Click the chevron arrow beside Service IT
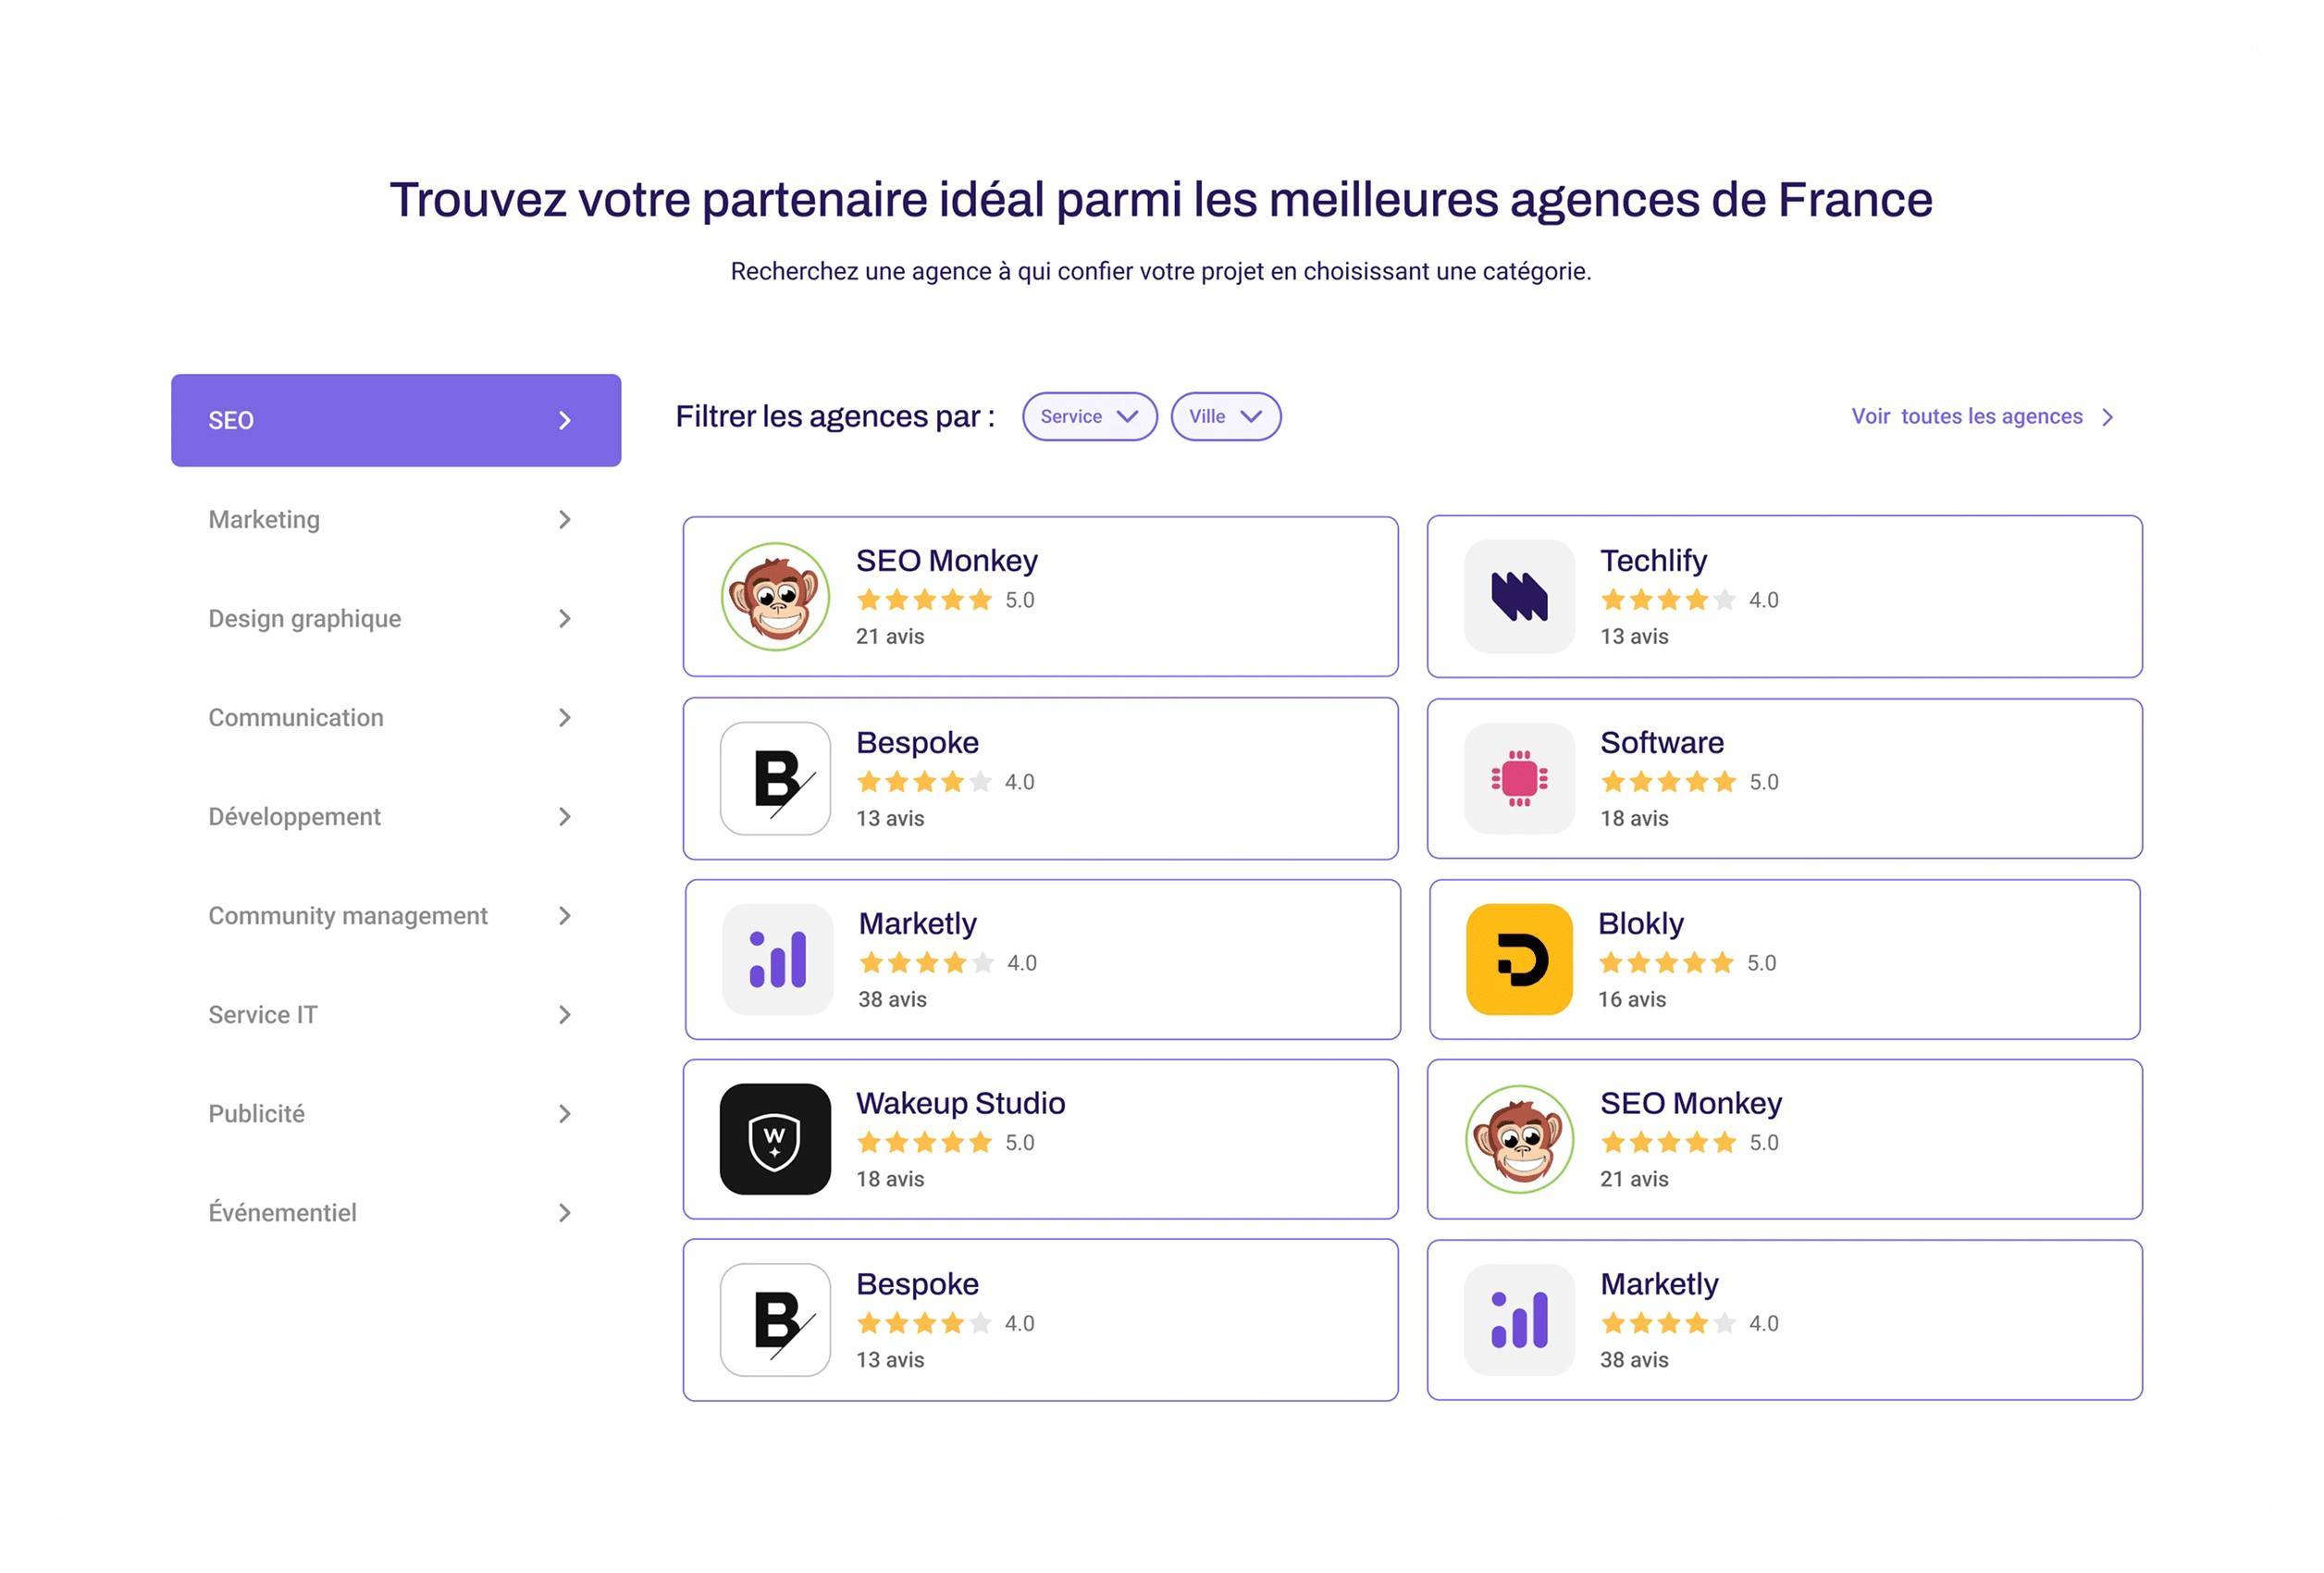The image size is (2324, 1573). pyautogui.click(x=565, y=1015)
